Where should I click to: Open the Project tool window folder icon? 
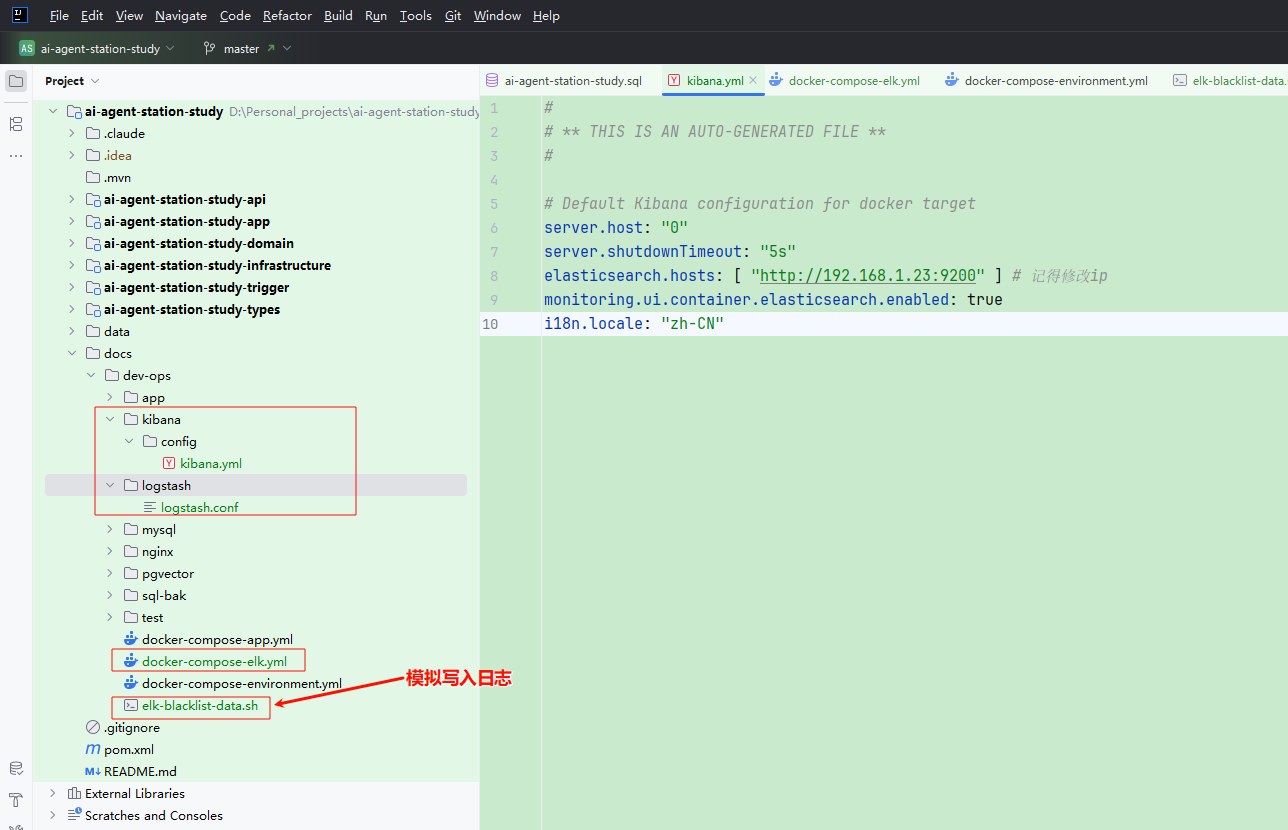pyautogui.click(x=16, y=81)
